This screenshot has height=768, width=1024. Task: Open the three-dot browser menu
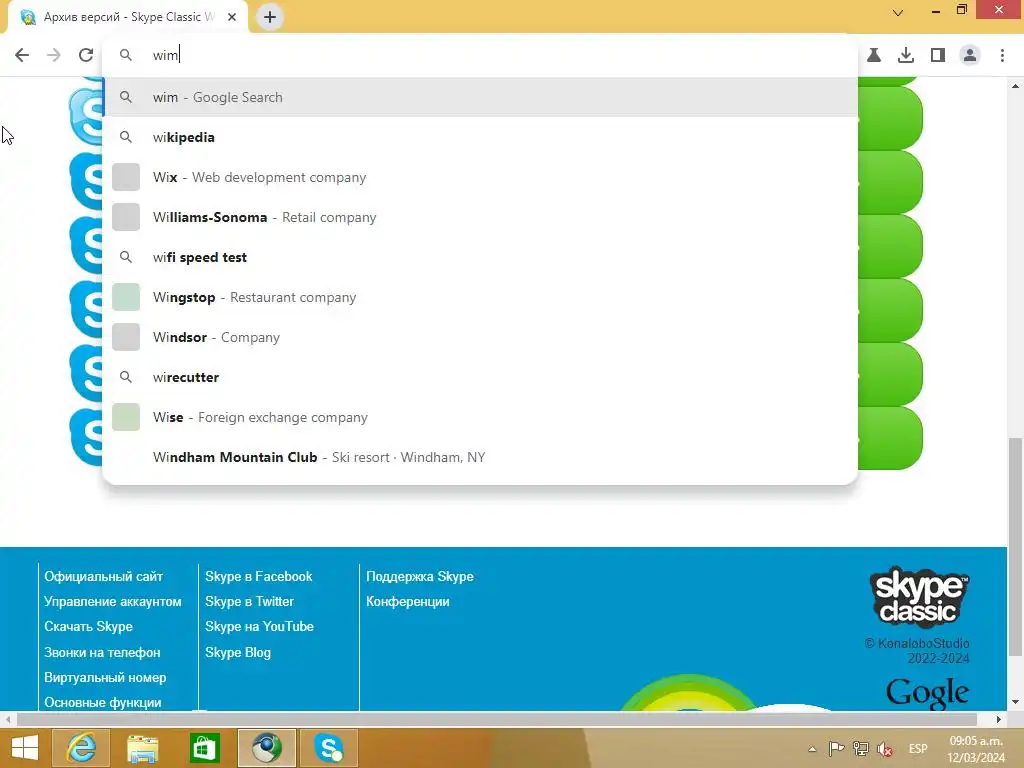tap(1002, 55)
